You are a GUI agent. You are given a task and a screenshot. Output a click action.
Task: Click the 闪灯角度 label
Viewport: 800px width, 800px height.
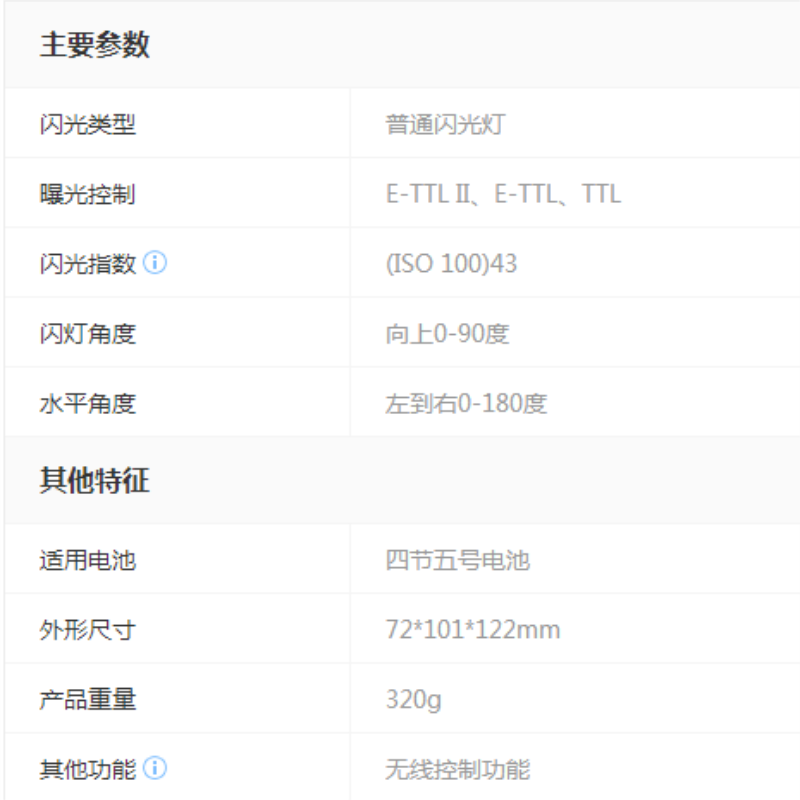tap(87, 334)
